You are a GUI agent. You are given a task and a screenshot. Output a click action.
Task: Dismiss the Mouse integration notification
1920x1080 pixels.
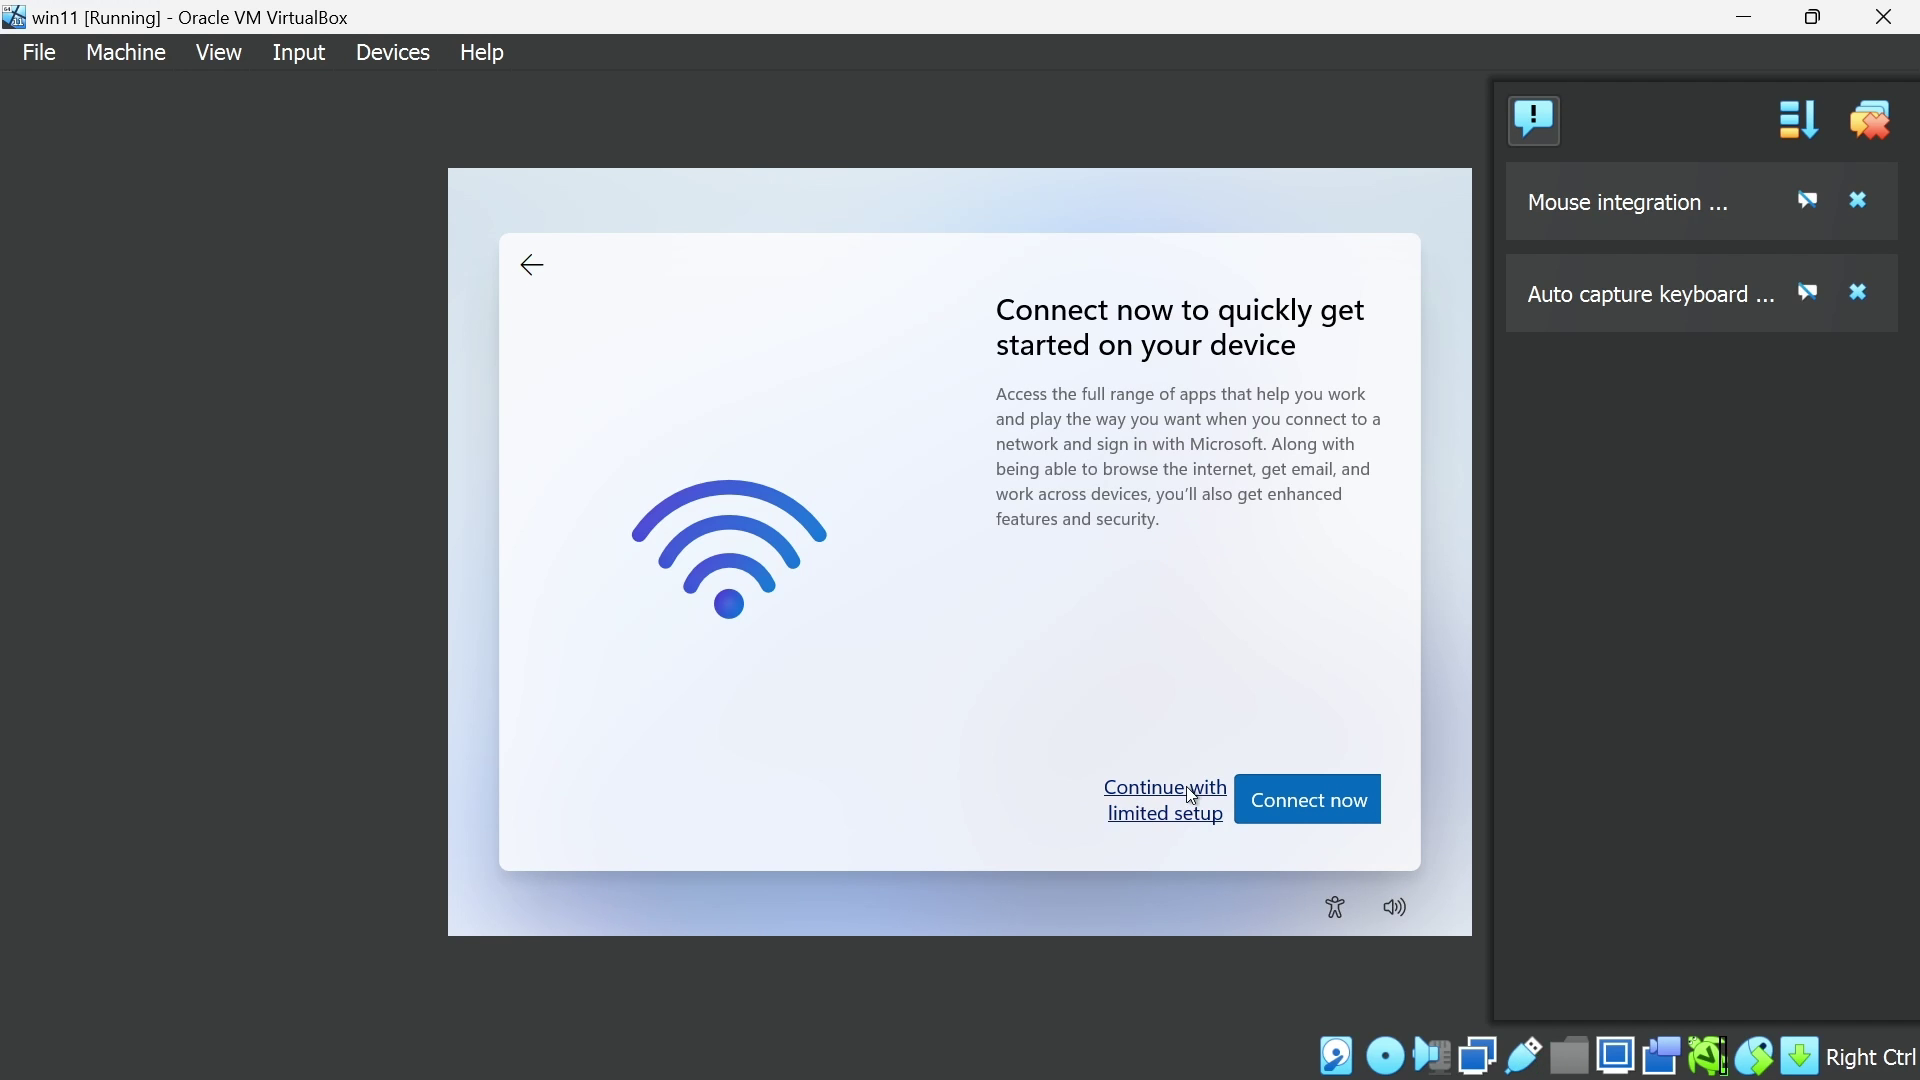[x=1860, y=201]
